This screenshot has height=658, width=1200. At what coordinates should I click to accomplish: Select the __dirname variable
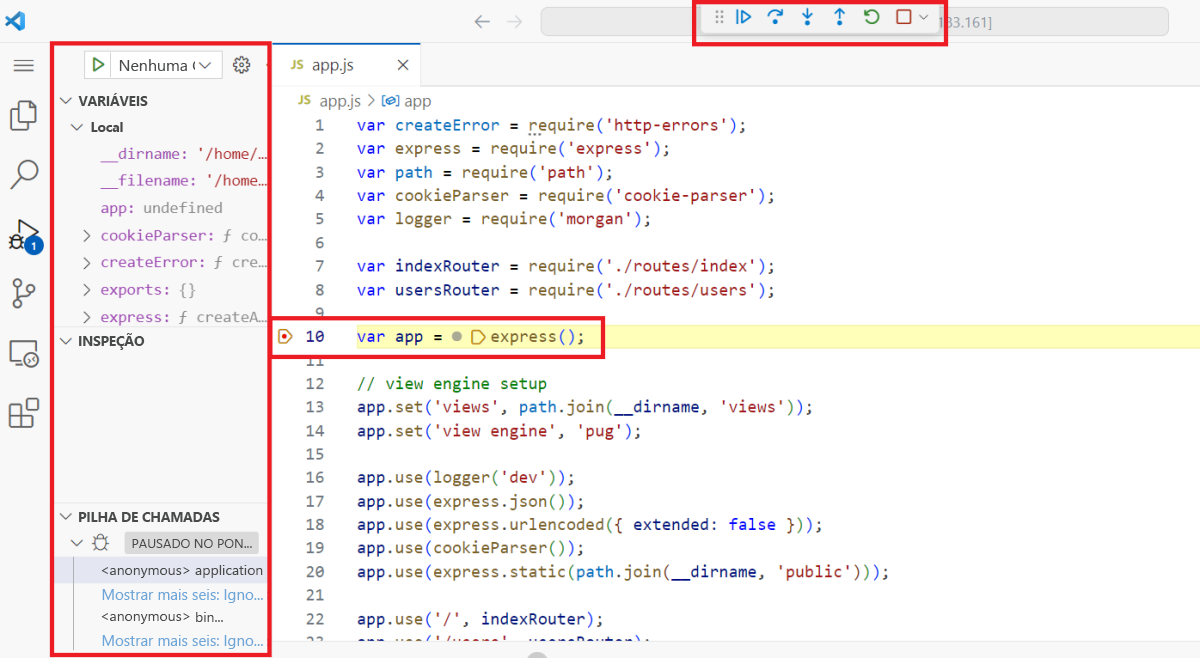tap(184, 154)
